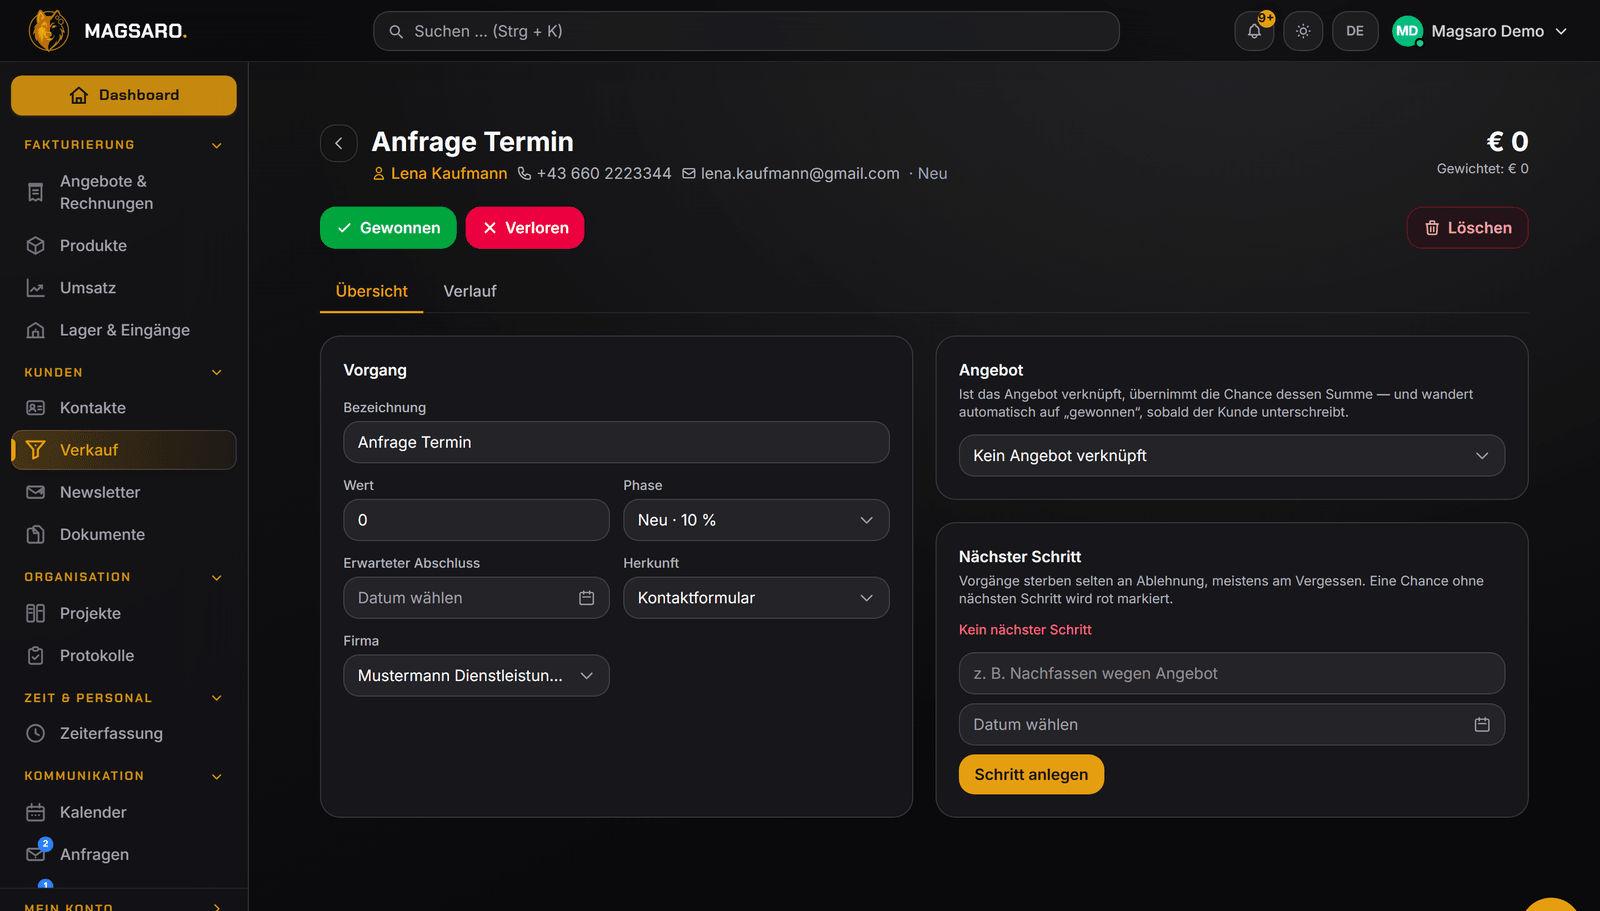This screenshot has height=911, width=1600.
Task: Click the search magnifier icon
Action: 396,31
